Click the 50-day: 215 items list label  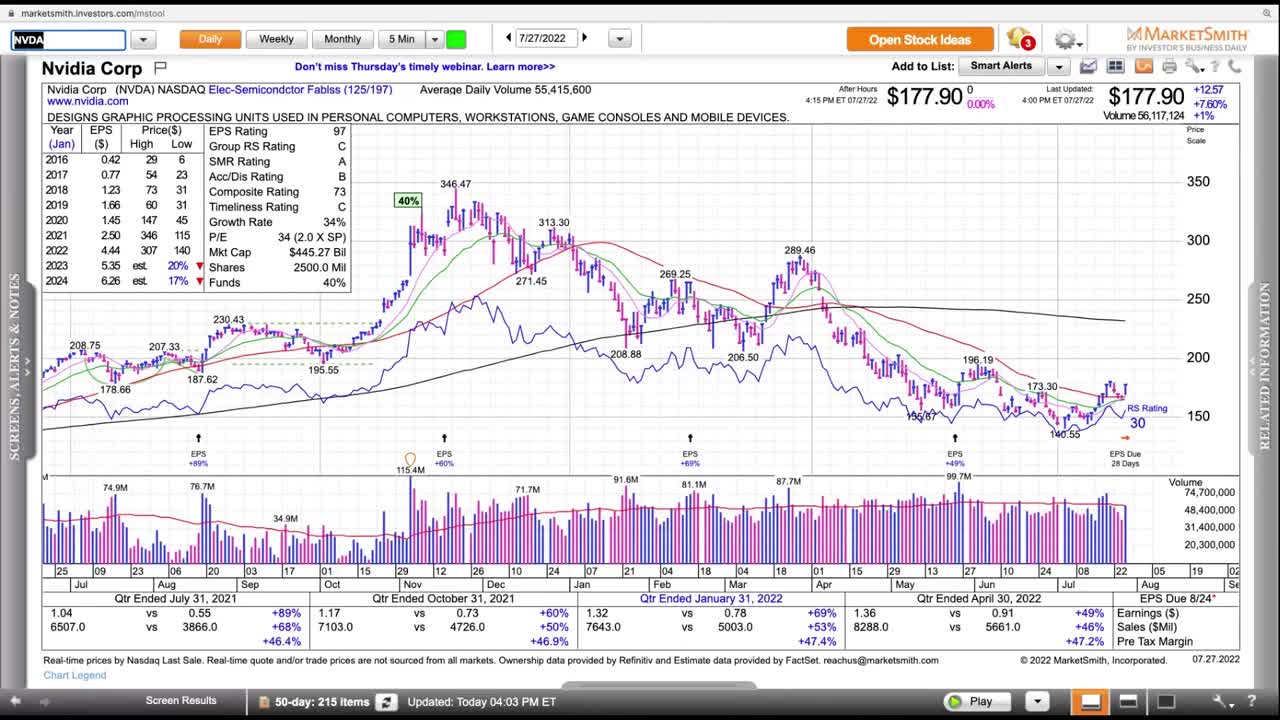pyautogui.click(x=322, y=702)
